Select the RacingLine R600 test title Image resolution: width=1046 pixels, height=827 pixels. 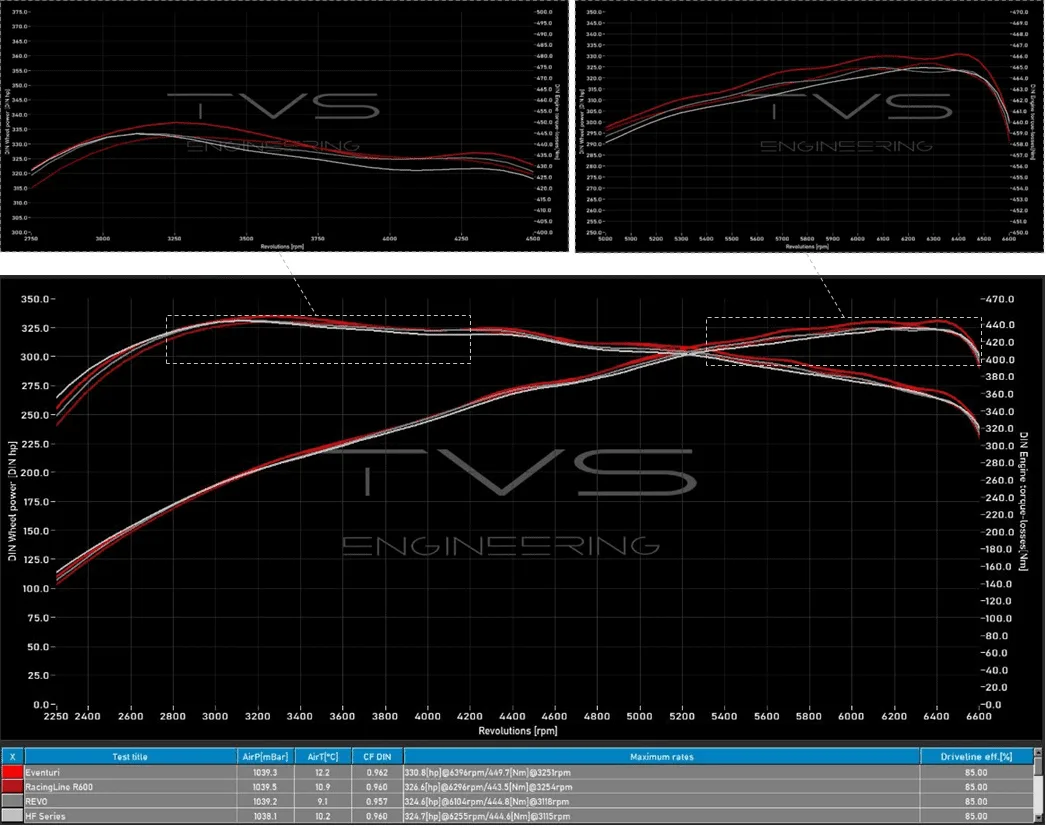point(59,787)
